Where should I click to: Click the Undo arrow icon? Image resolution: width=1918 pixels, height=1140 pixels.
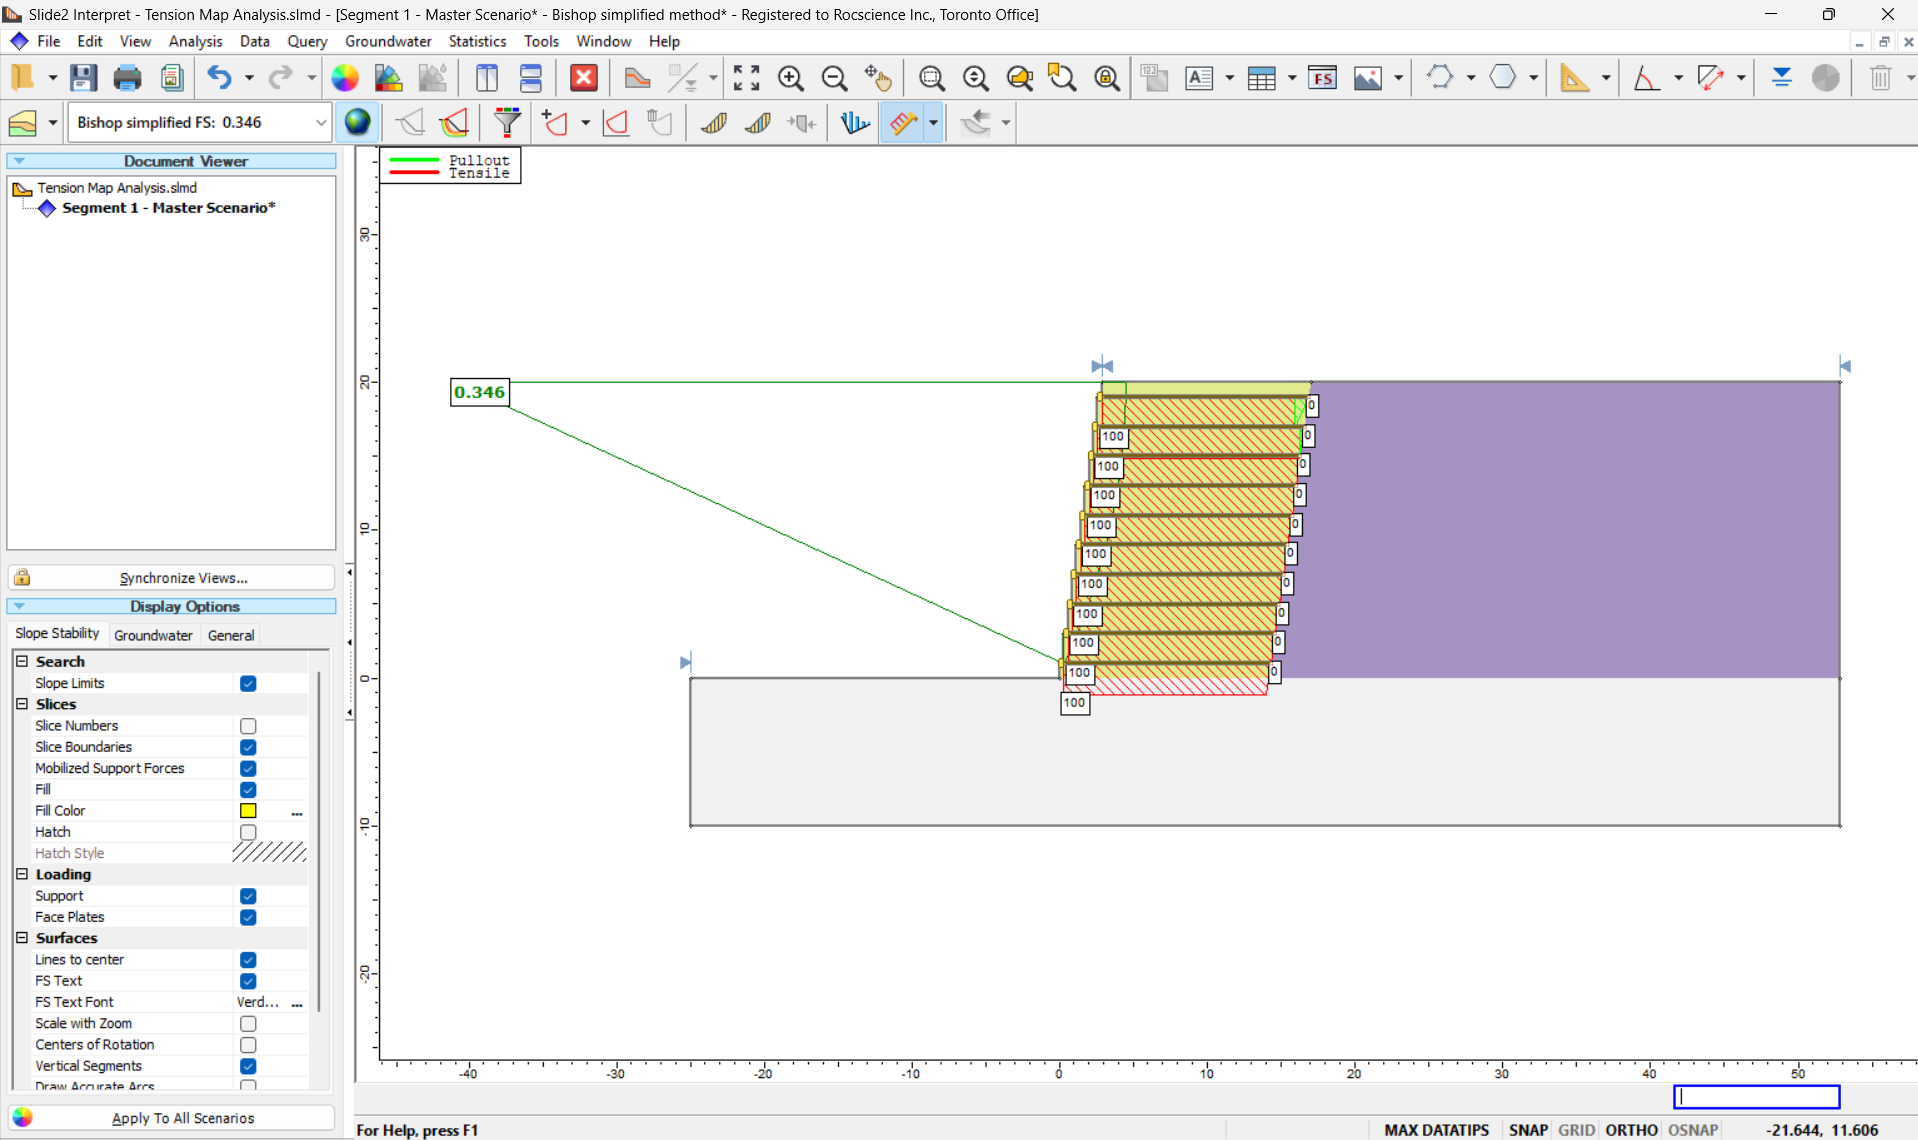click(219, 78)
